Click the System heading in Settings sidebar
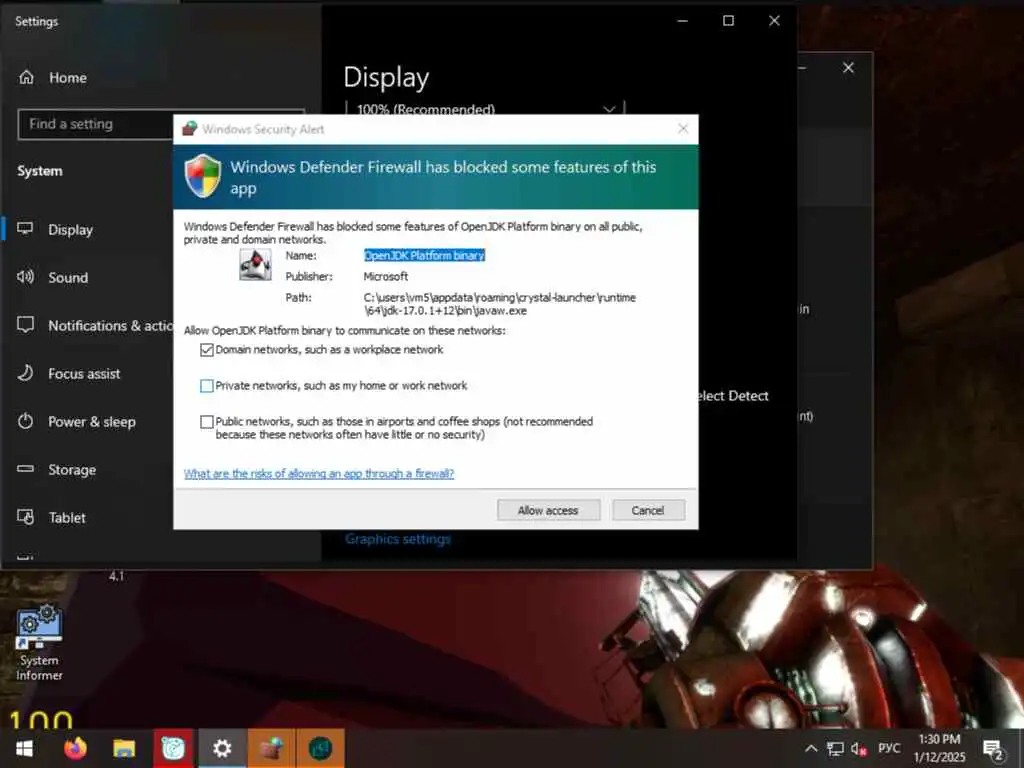 point(40,171)
